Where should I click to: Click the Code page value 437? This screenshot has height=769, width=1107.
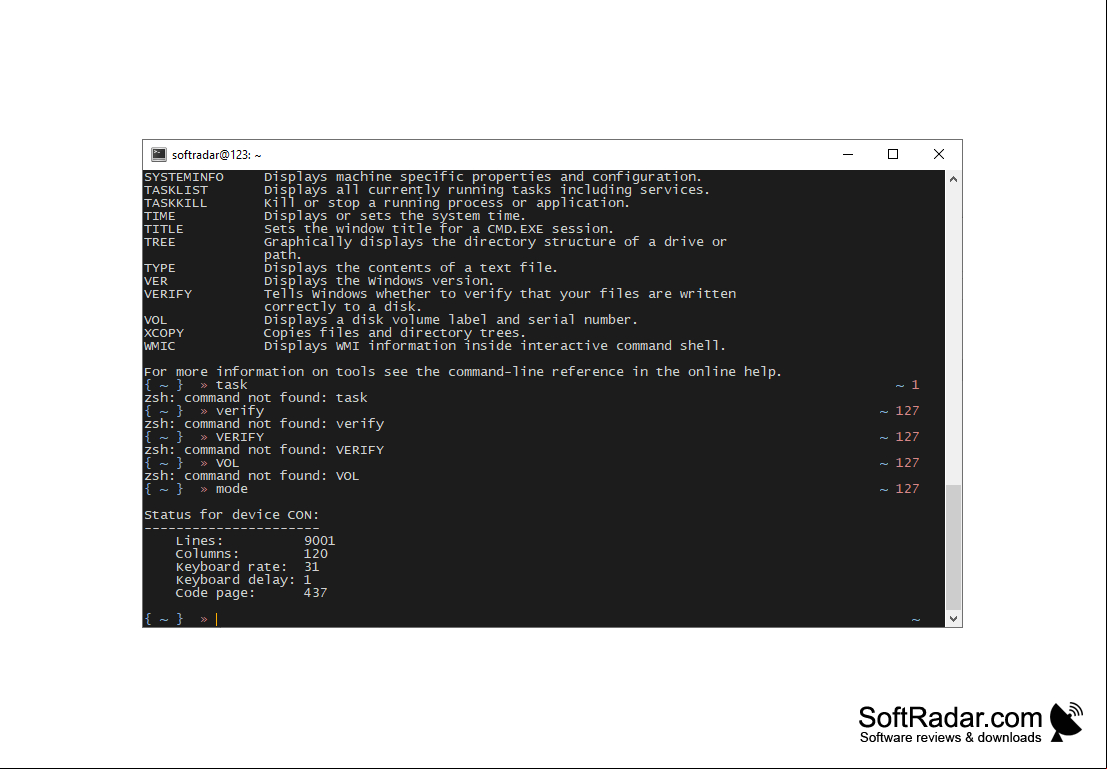pos(315,593)
